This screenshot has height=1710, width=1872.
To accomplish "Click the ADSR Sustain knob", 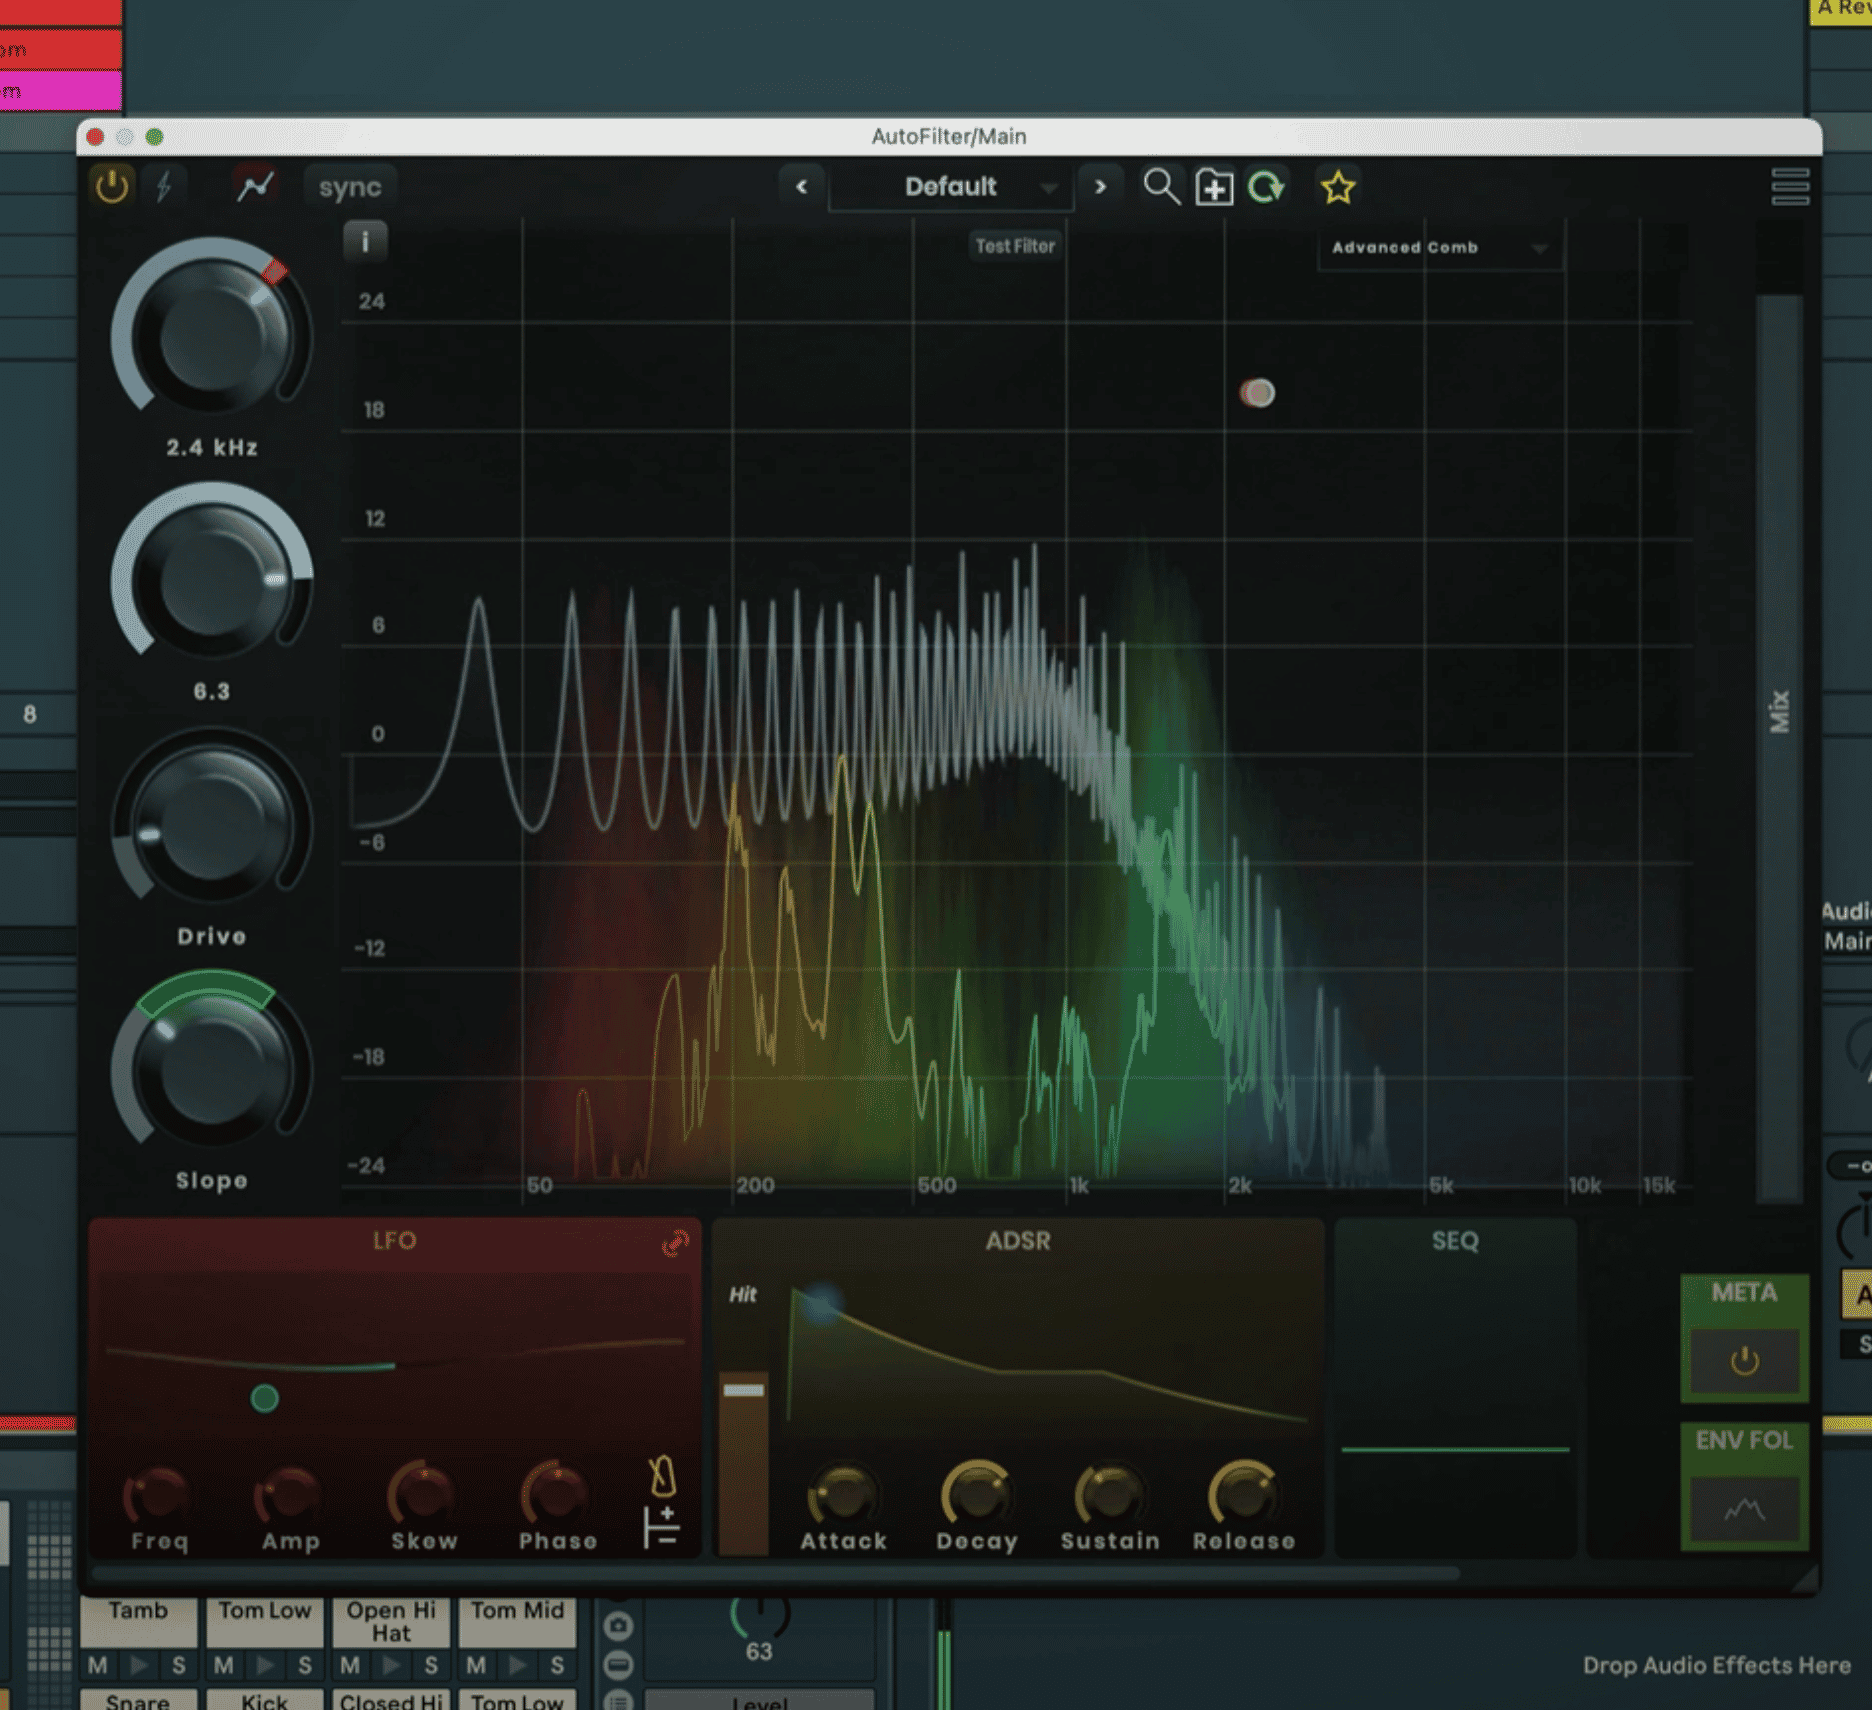I will coord(1110,1495).
